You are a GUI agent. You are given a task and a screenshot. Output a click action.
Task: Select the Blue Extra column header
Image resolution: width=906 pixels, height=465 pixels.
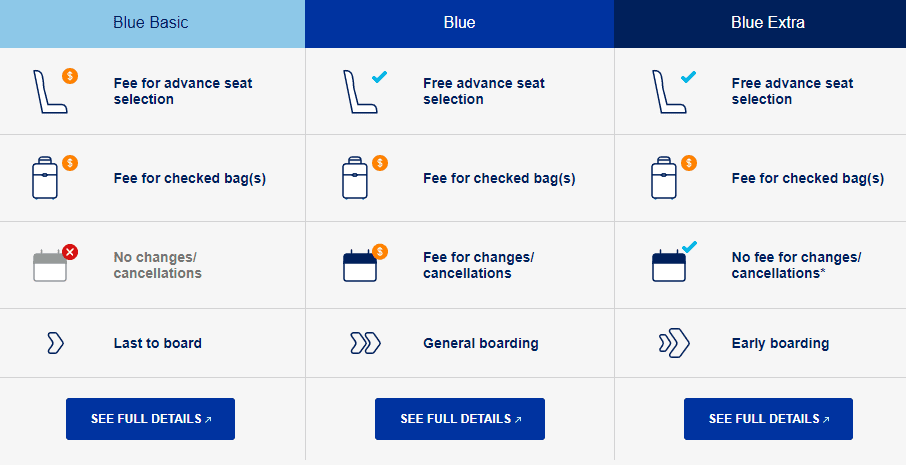pyautogui.click(x=760, y=24)
